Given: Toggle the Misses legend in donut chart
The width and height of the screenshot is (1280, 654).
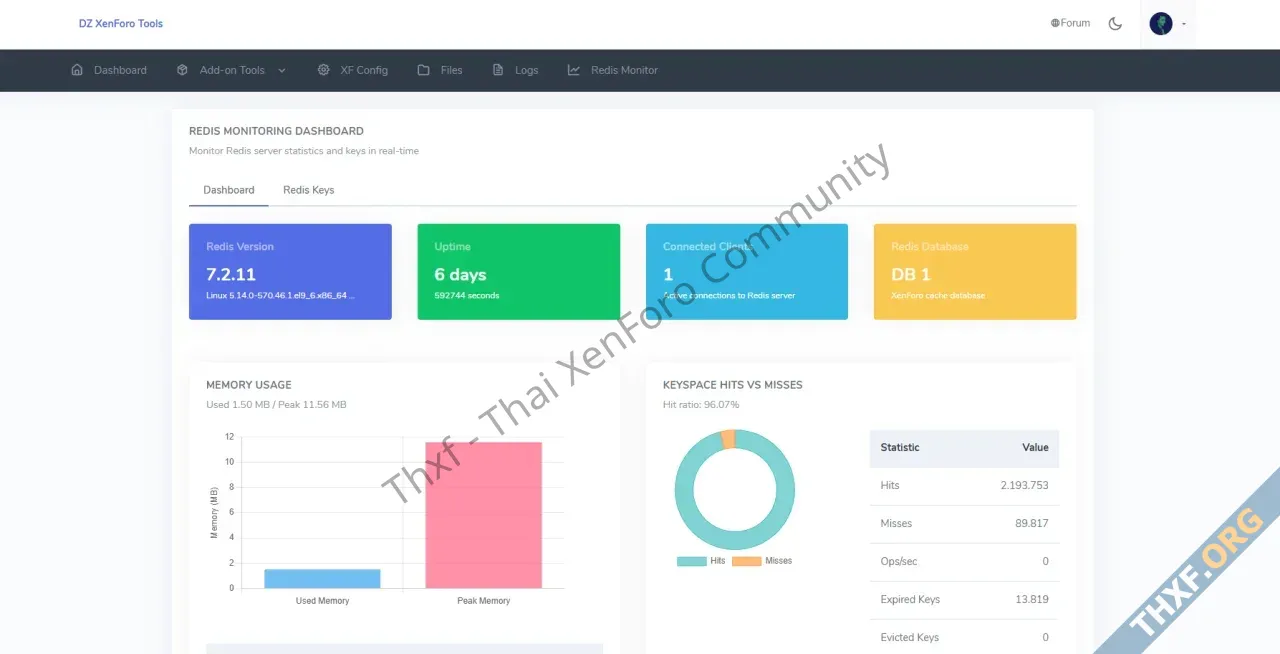Looking at the screenshot, I should (762, 561).
